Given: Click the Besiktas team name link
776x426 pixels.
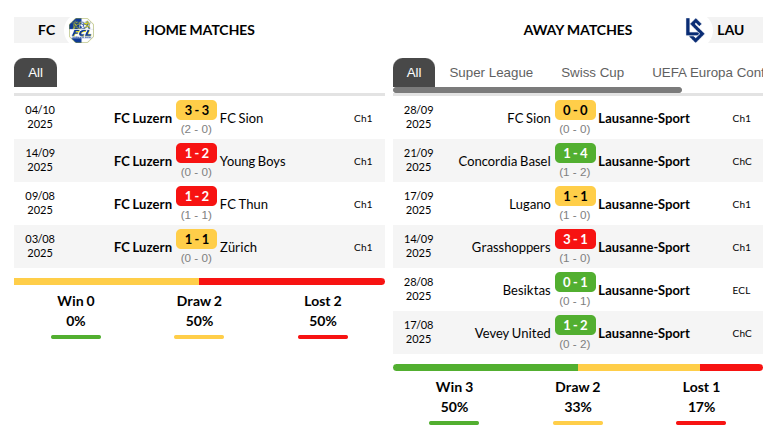Looking at the screenshot, I should coord(526,290).
